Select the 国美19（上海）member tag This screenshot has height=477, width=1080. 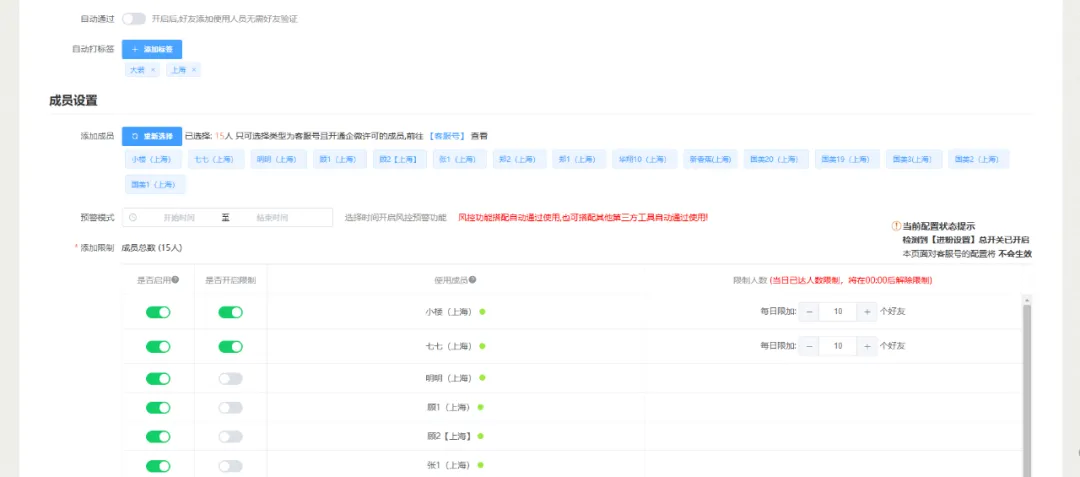[847, 159]
